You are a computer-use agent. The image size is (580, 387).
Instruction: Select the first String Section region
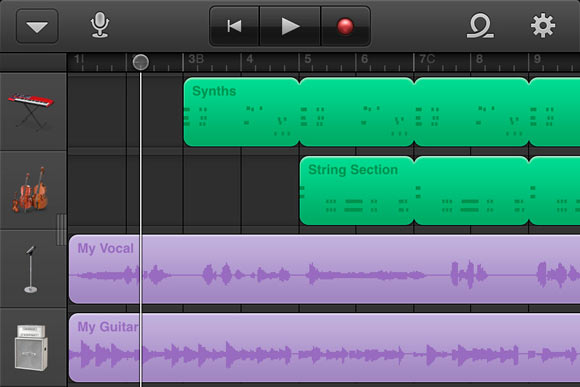357,191
